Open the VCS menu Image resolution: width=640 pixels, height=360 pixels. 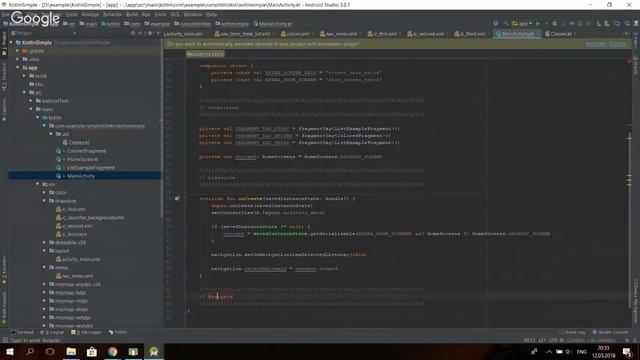(175, 14)
